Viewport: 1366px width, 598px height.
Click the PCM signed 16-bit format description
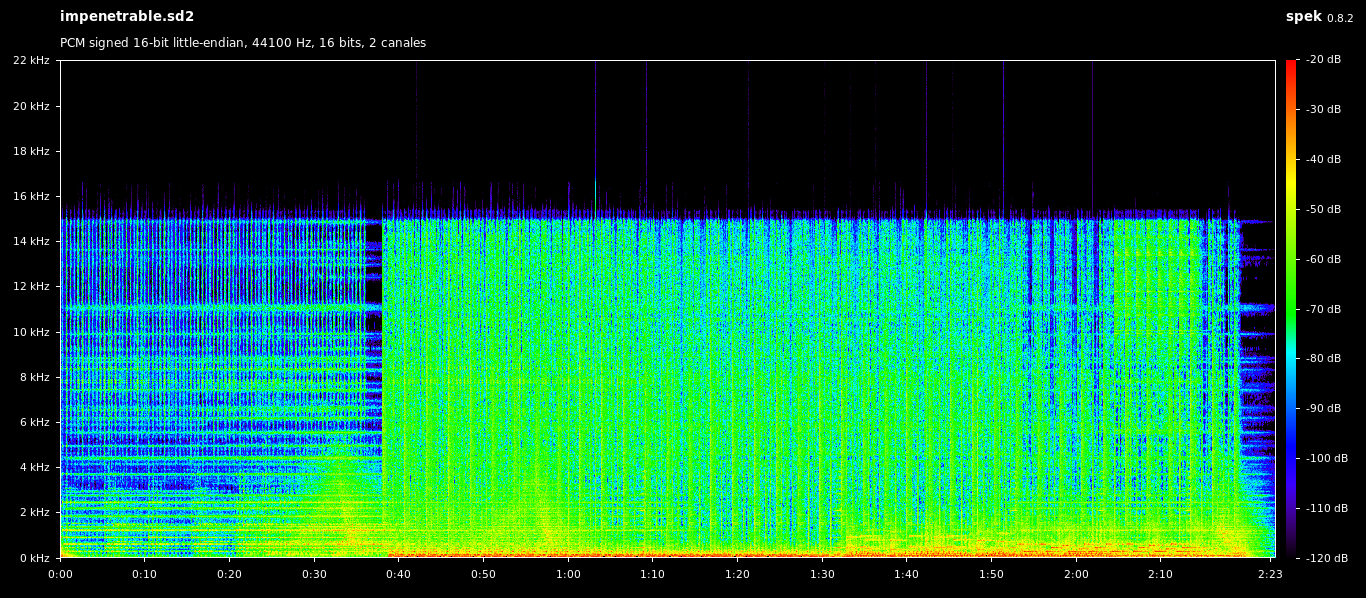[x=243, y=43]
